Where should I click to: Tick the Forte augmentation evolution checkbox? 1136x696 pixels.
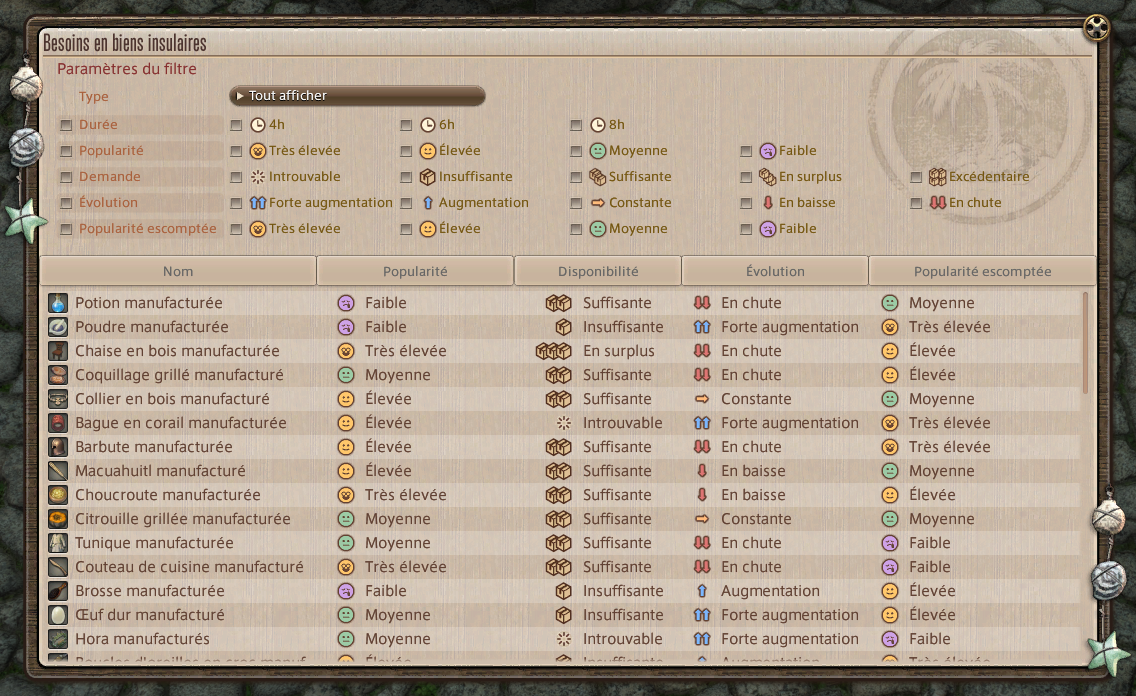click(236, 204)
